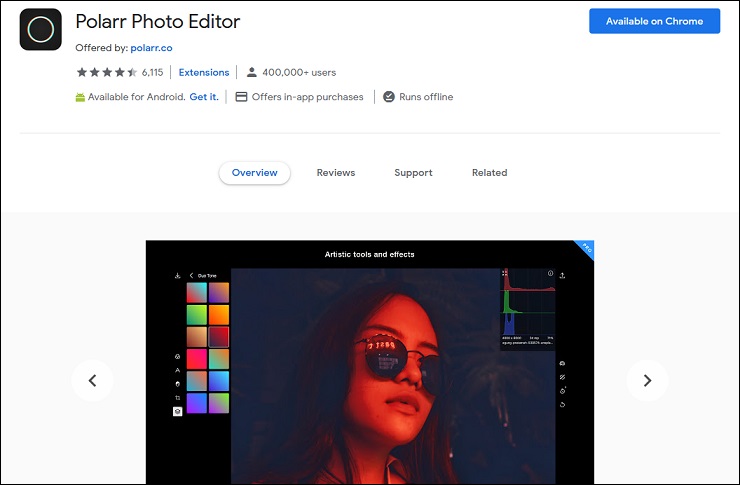
Task: Open the Support tab
Action: tap(413, 173)
